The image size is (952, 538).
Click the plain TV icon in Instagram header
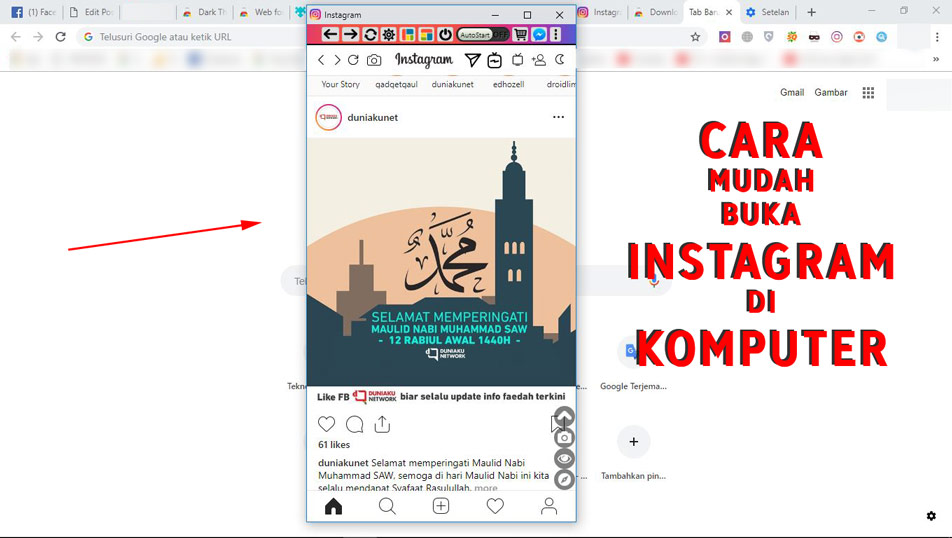517,60
